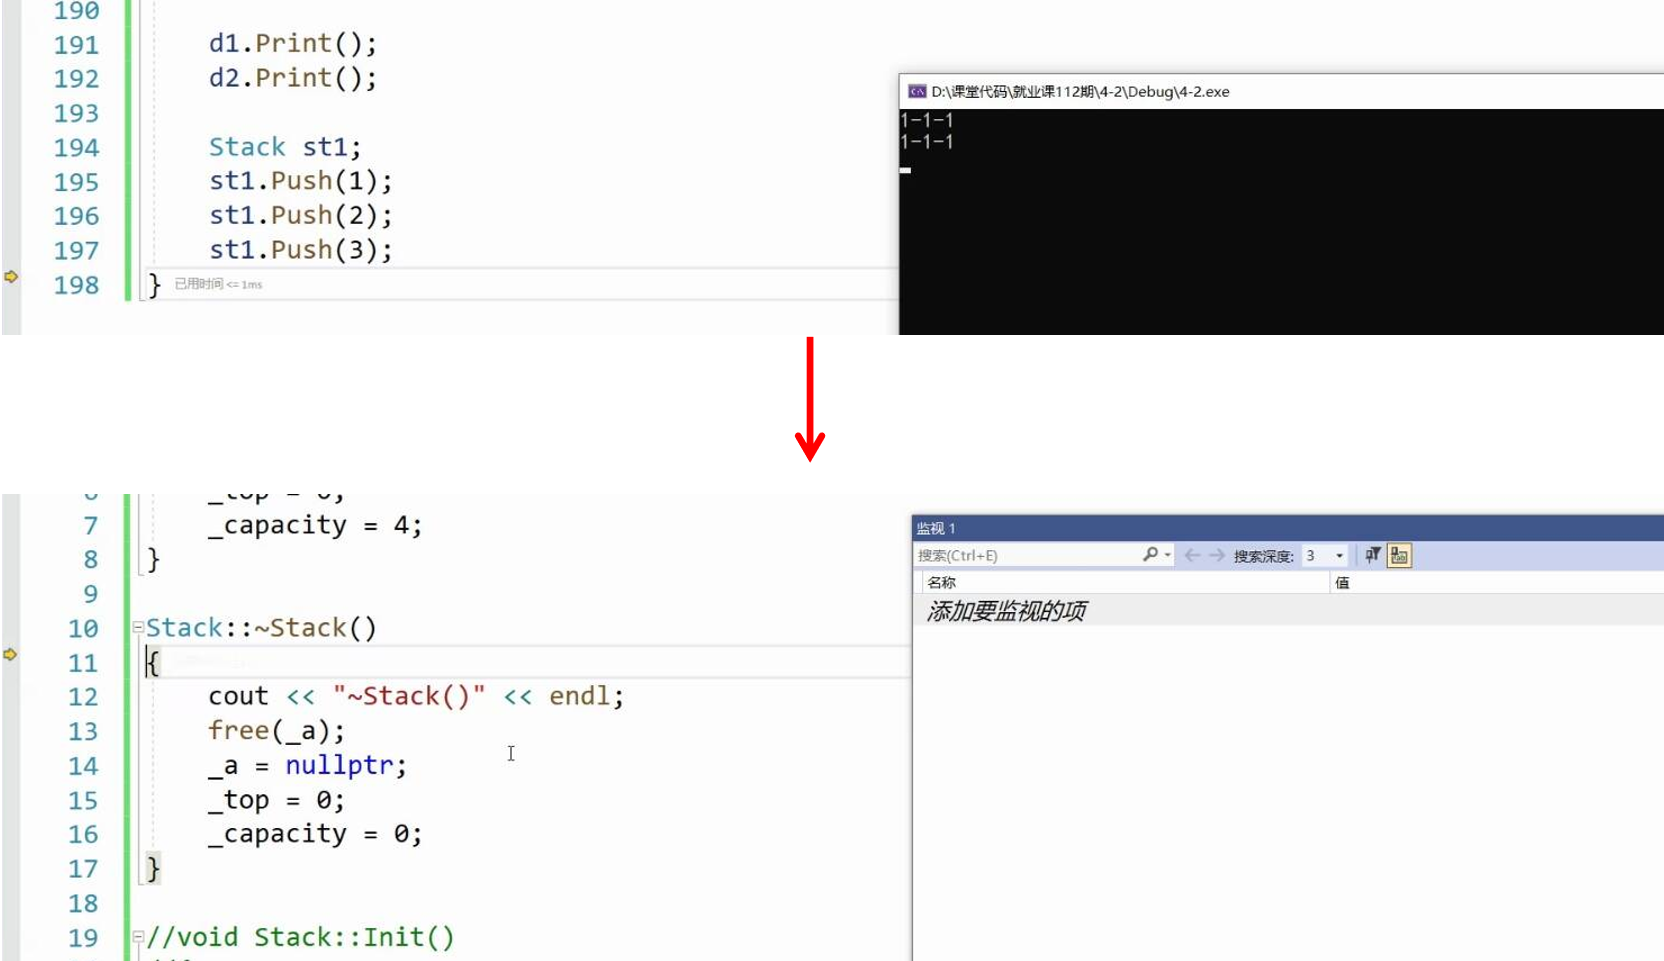Click the st1.Push(3); line
1664x961 pixels.
pos(301,250)
